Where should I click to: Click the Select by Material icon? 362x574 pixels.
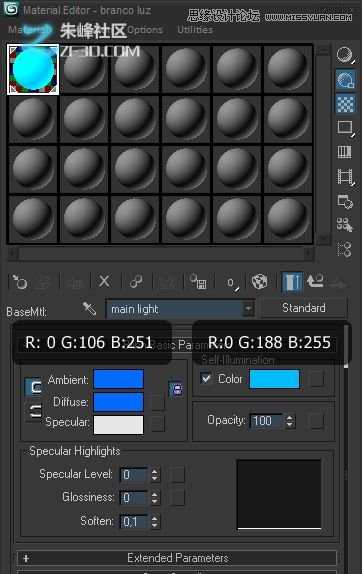coord(345,225)
